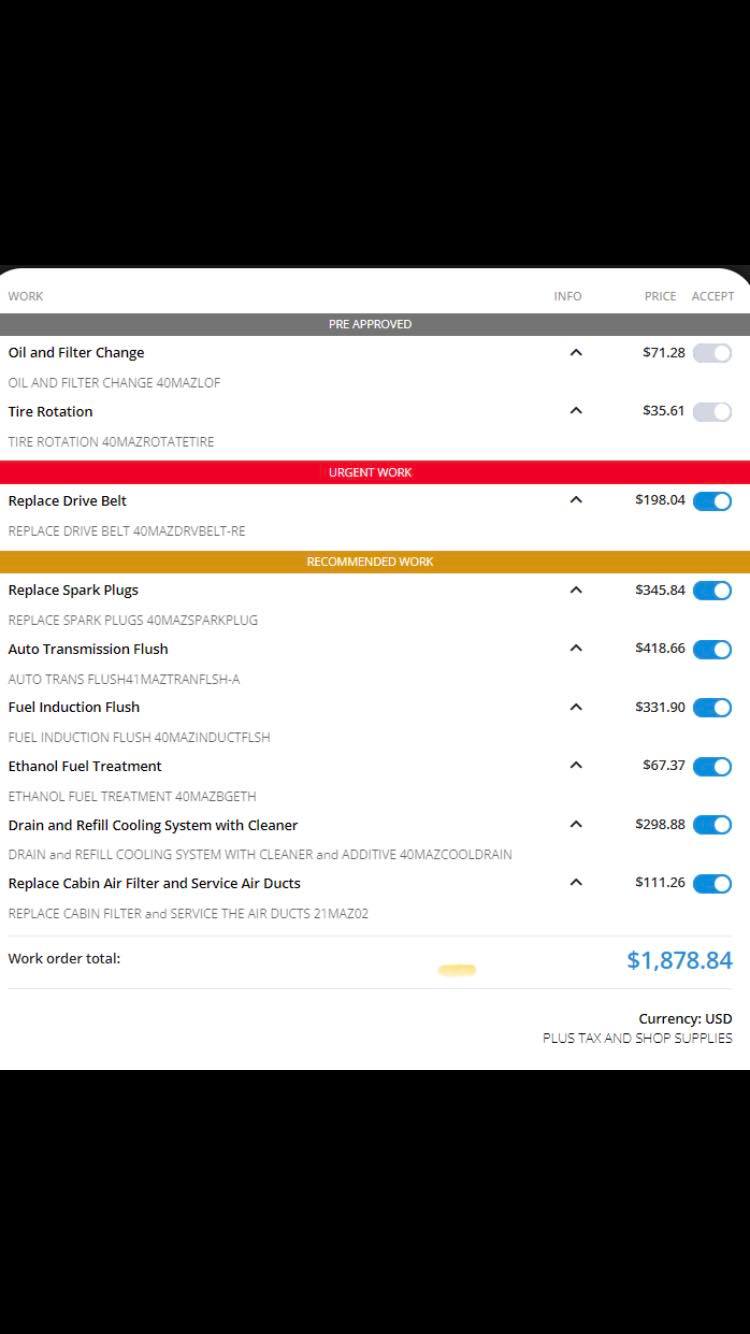Collapse Tire Rotation info details
This screenshot has width=750, height=1334.
576,410
